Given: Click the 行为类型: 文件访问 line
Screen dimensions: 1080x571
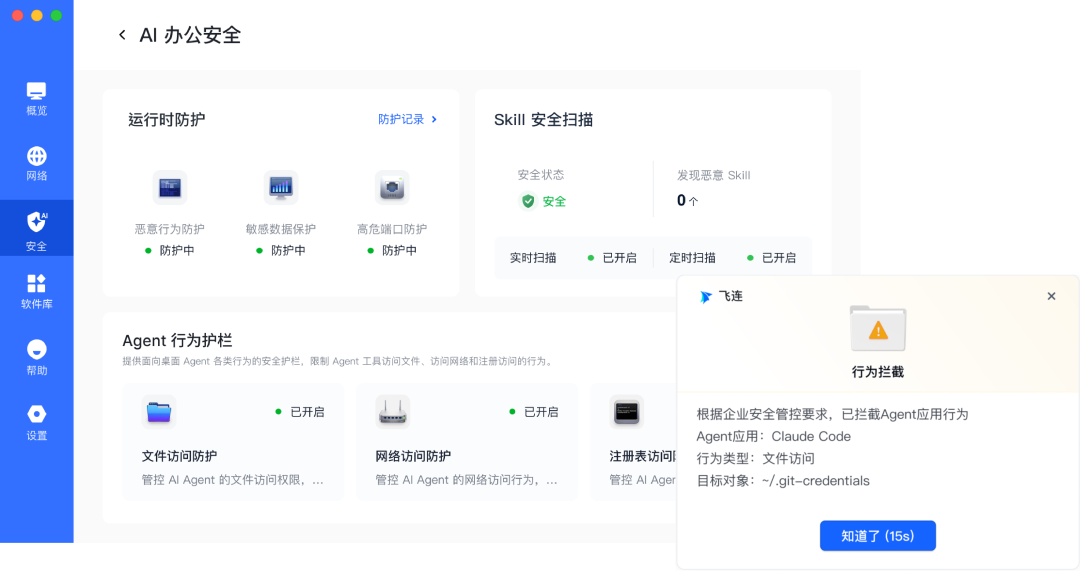Looking at the screenshot, I should coord(756,459).
